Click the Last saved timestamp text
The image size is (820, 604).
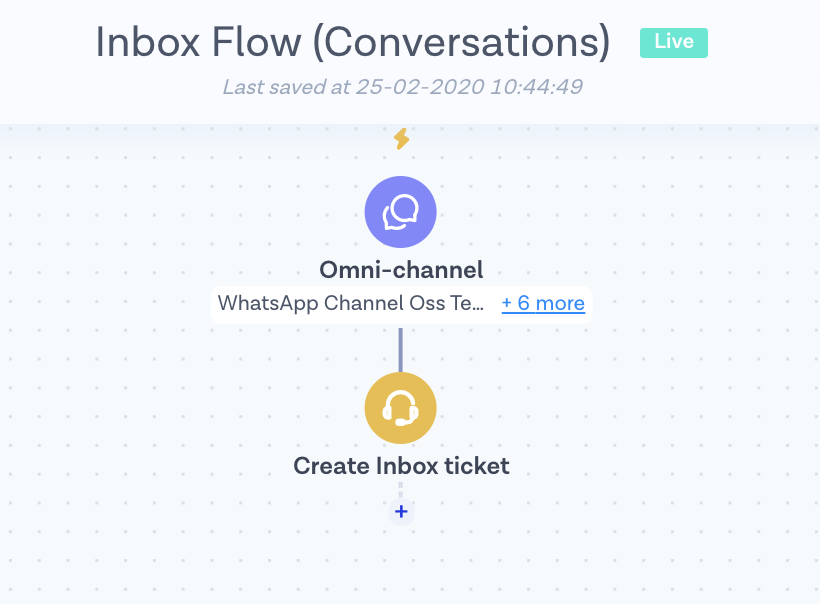coord(402,87)
